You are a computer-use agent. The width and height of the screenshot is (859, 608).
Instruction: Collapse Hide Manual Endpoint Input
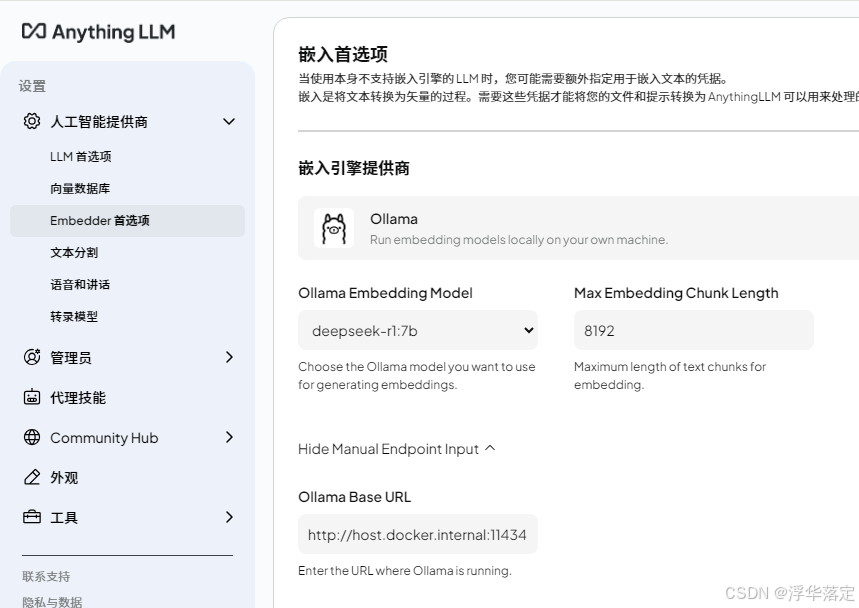(397, 449)
